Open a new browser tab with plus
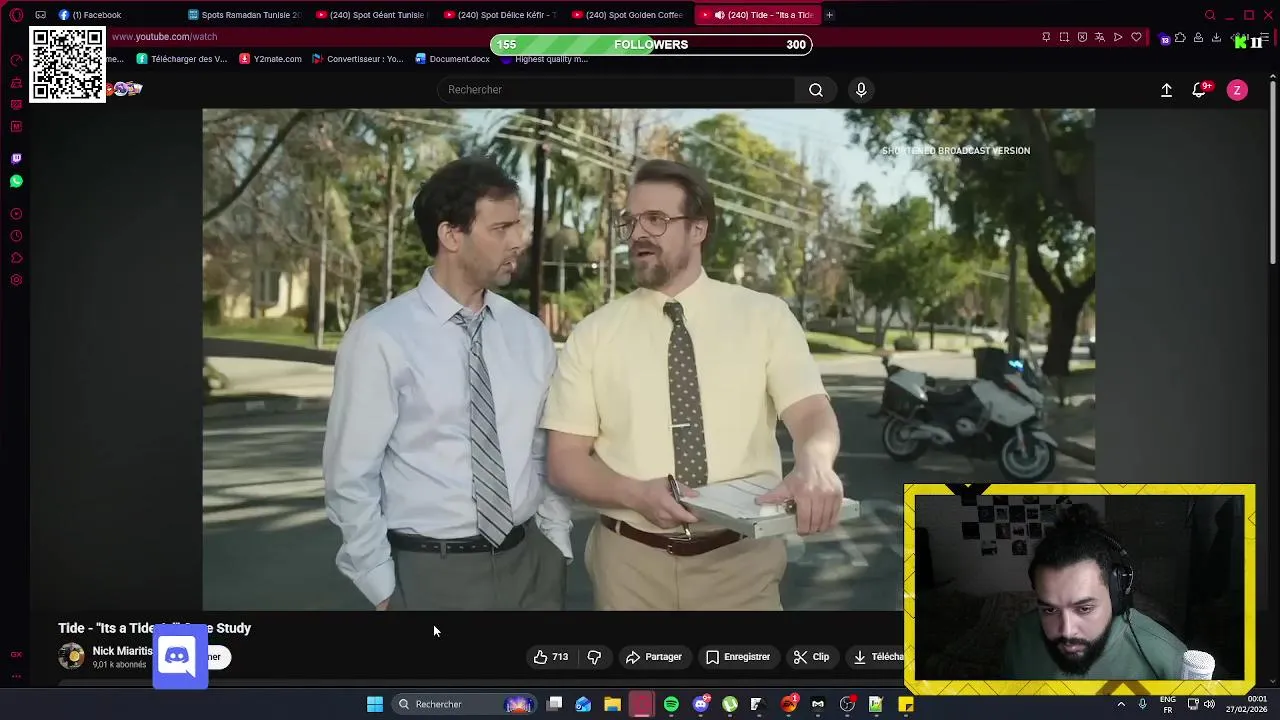 [829, 15]
